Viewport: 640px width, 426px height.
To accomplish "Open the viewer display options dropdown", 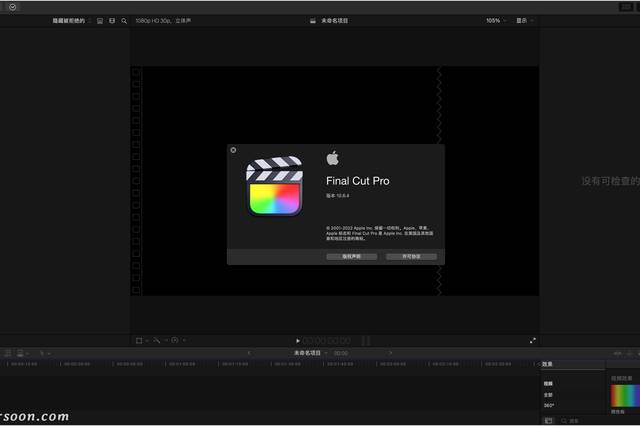I will (x=524, y=20).
